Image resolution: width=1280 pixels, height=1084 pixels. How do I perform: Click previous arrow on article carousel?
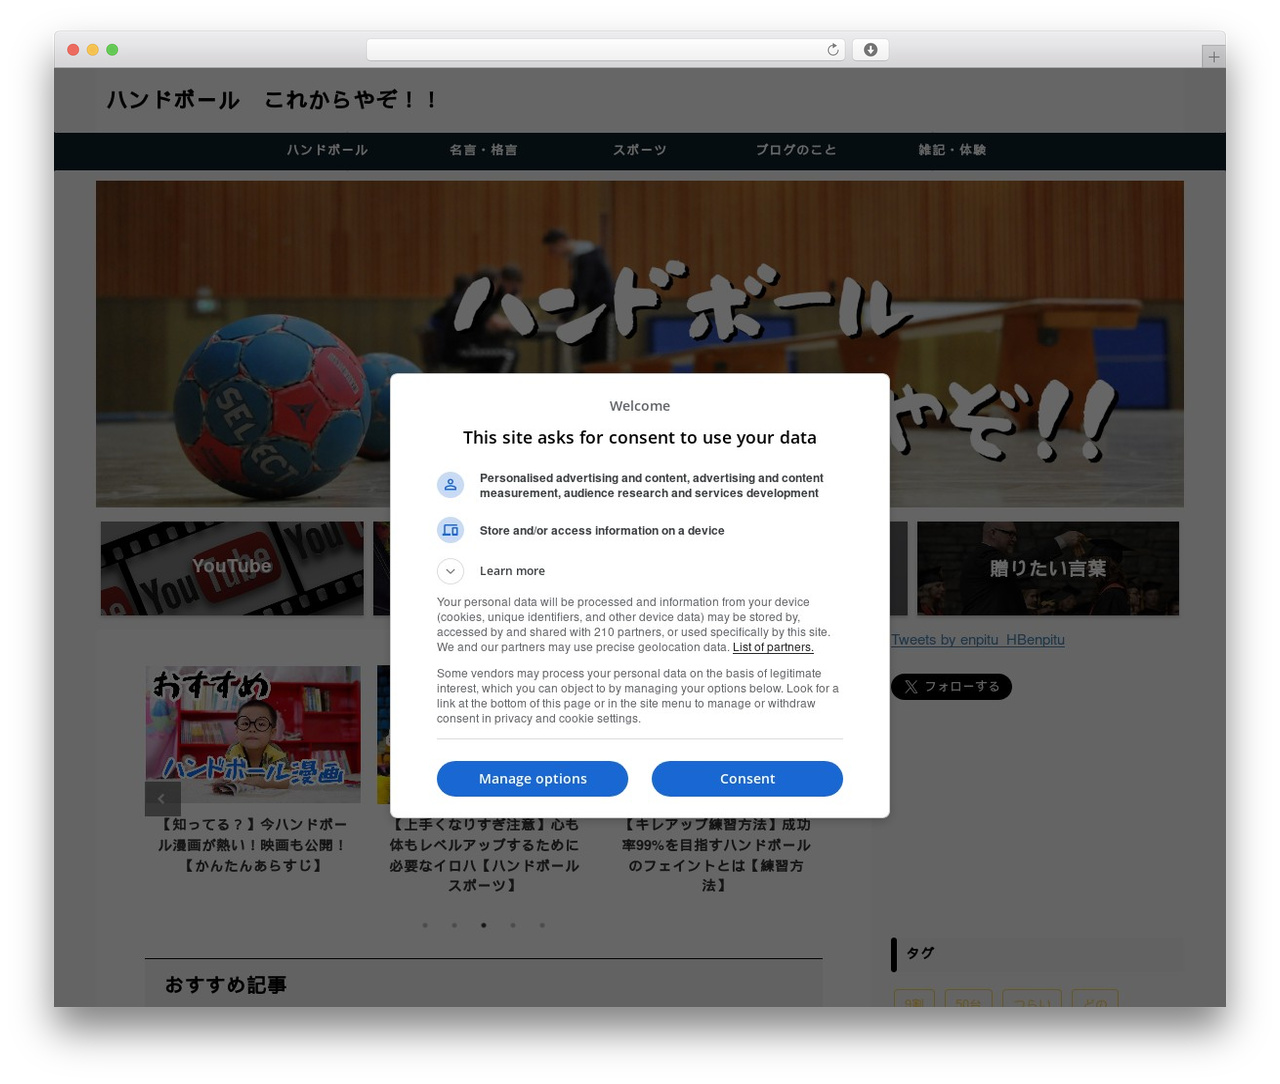point(162,799)
